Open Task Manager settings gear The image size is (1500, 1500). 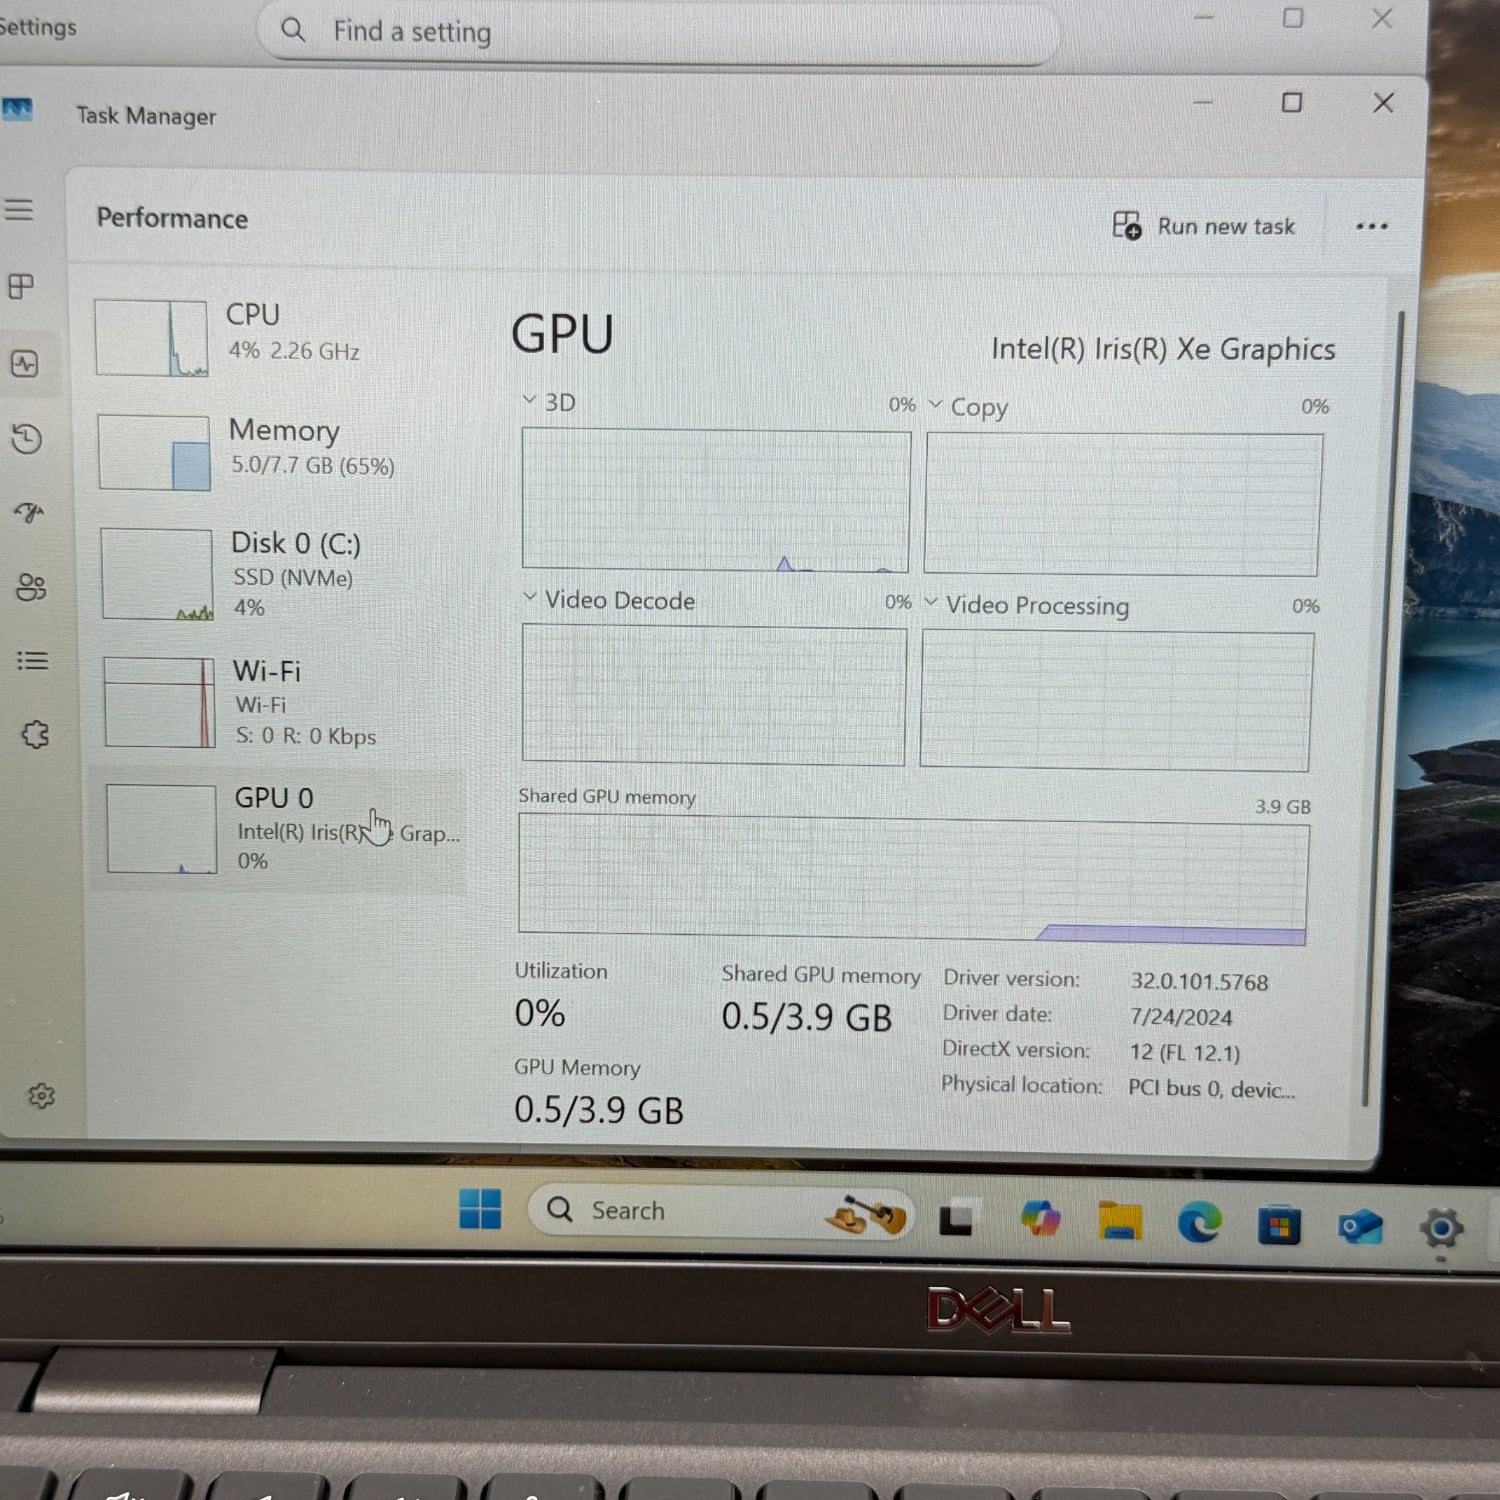[41, 1096]
